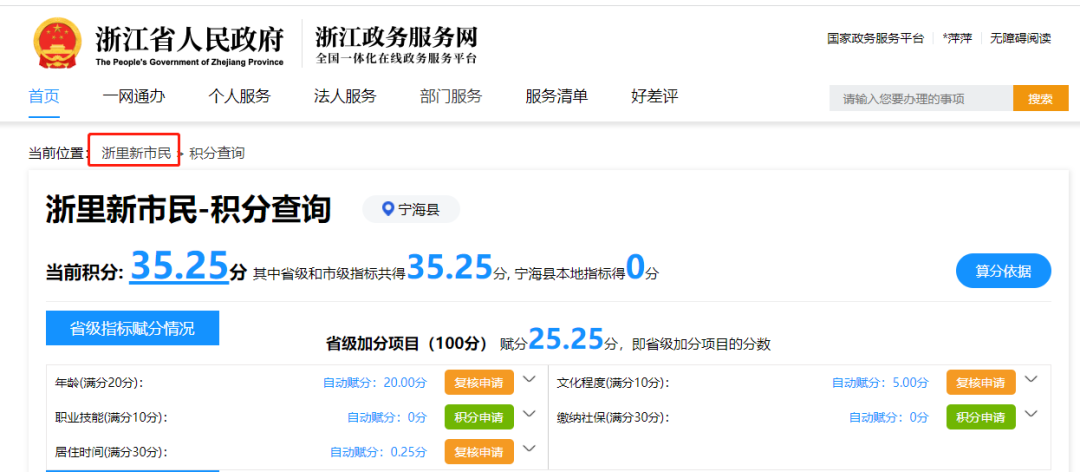Open the 一网通办 menu item

tap(134, 96)
